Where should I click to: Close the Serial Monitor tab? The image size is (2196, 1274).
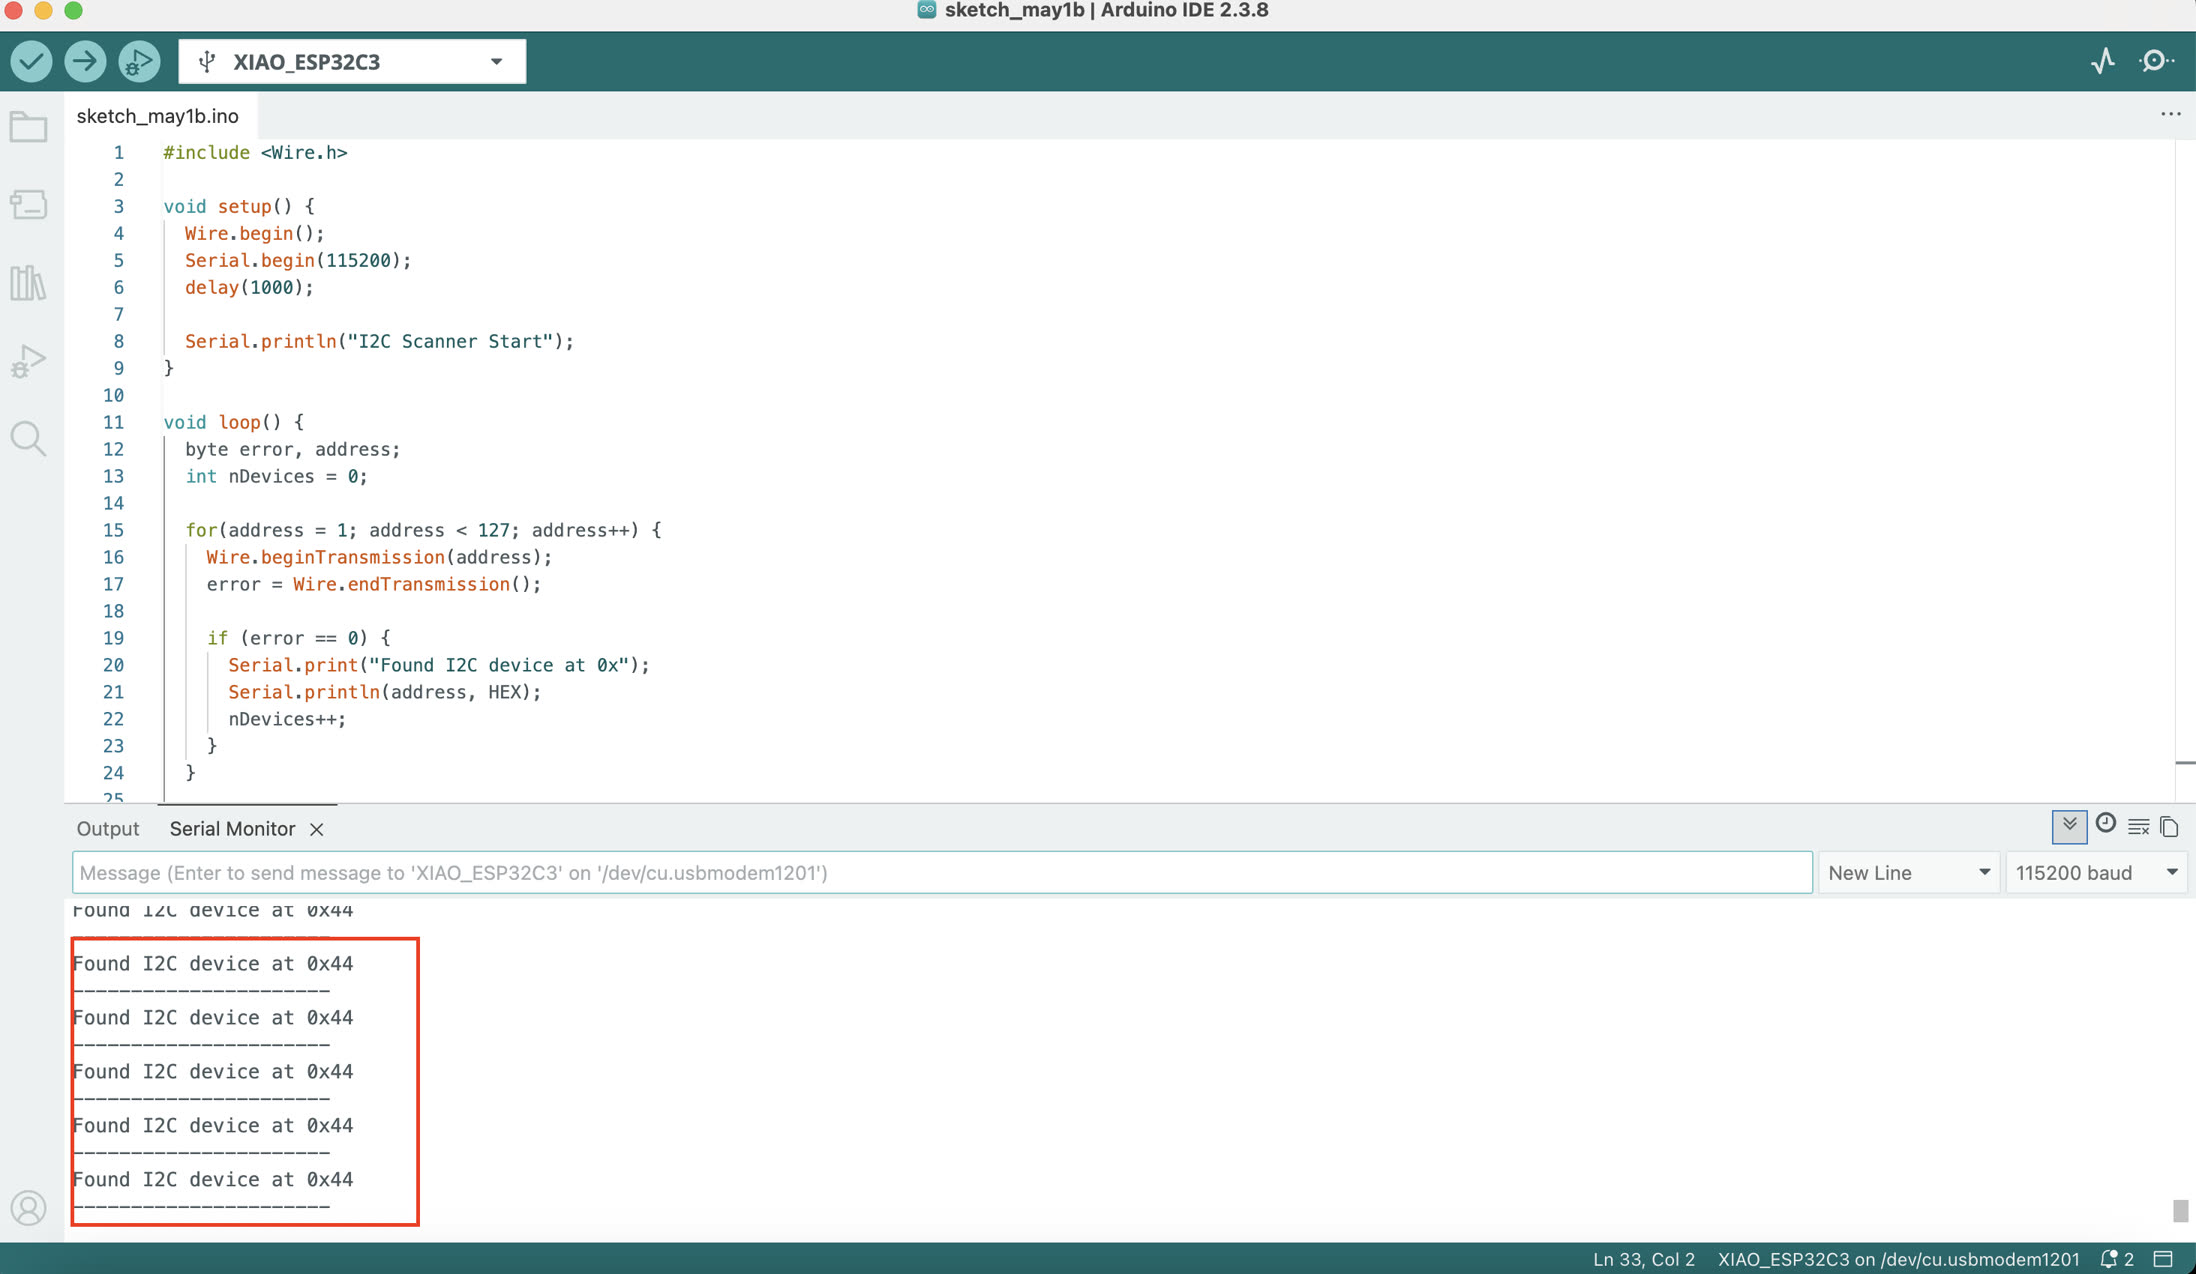tap(316, 829)
